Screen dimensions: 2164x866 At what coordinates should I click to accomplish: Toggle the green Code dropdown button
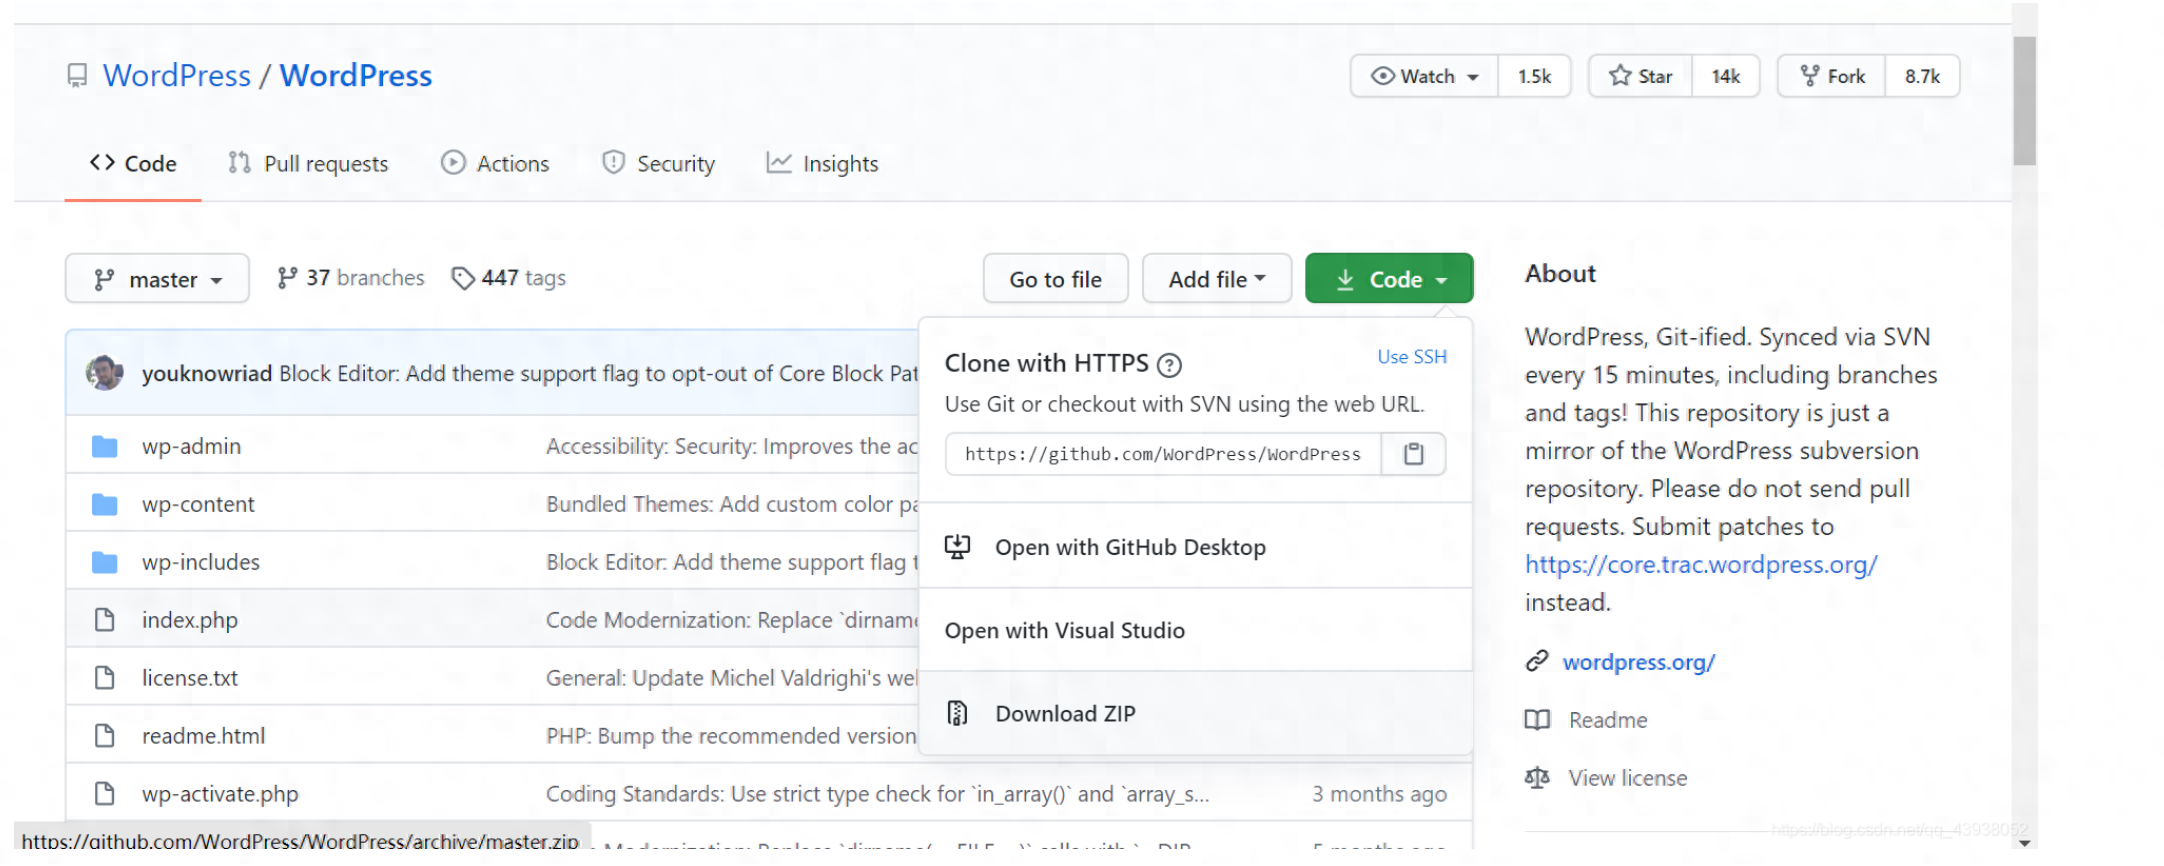[x=1389, y=278]
